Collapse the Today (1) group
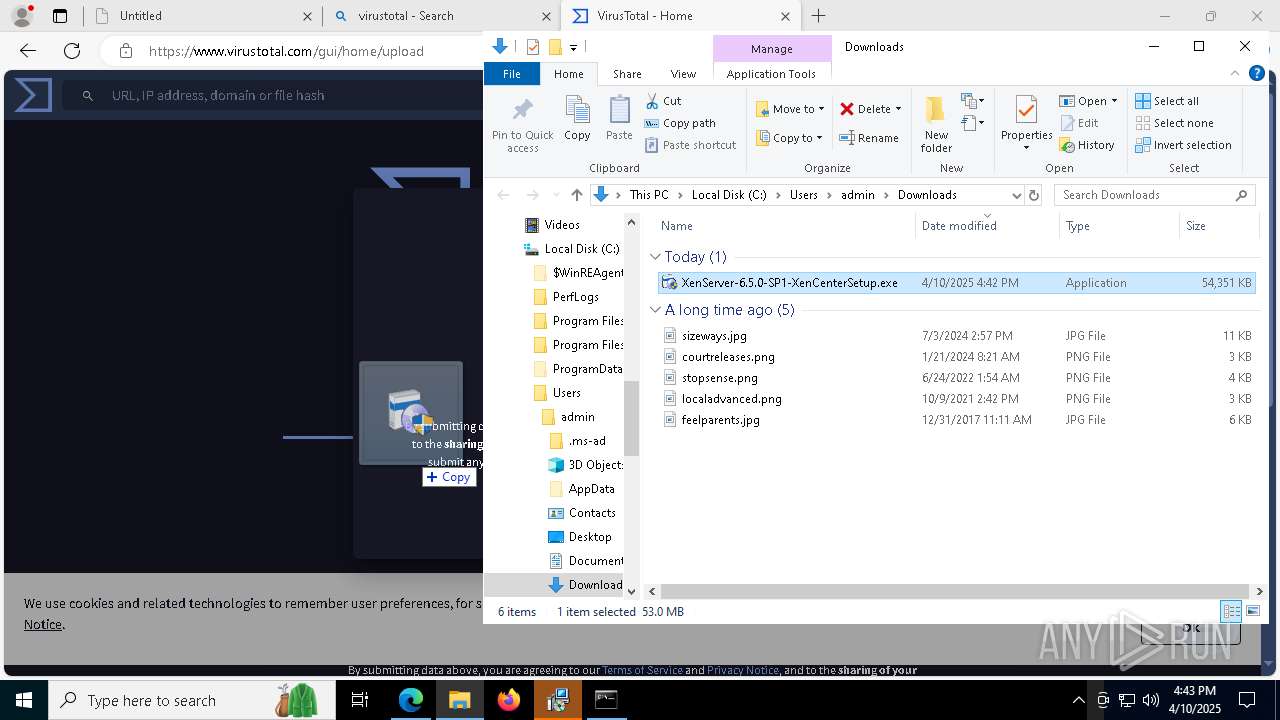Viewport: 1280px width, 720px height. 655,257
